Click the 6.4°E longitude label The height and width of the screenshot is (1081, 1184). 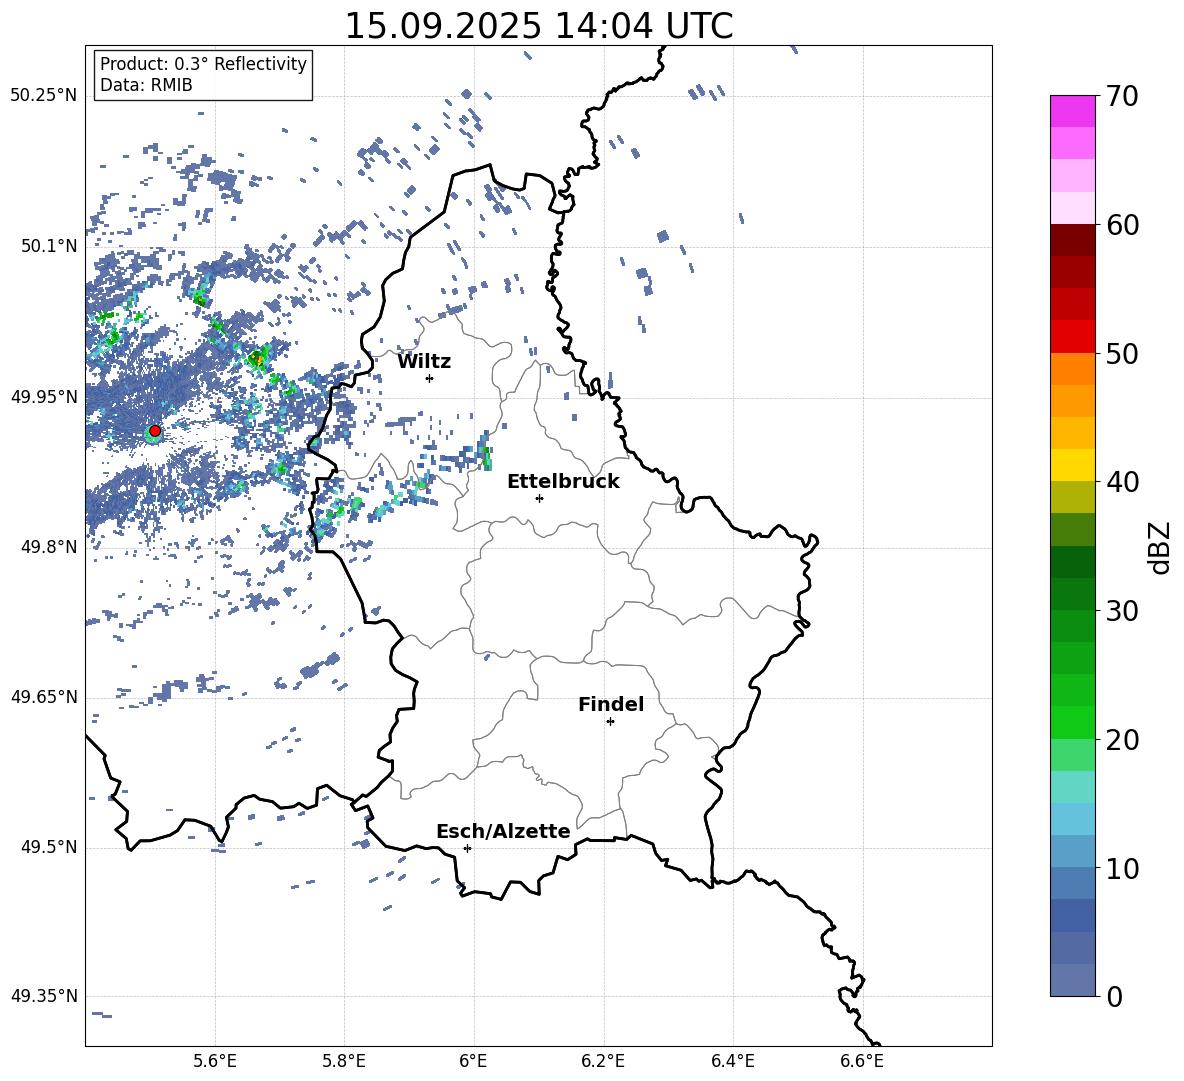(x=732, y=1061)
